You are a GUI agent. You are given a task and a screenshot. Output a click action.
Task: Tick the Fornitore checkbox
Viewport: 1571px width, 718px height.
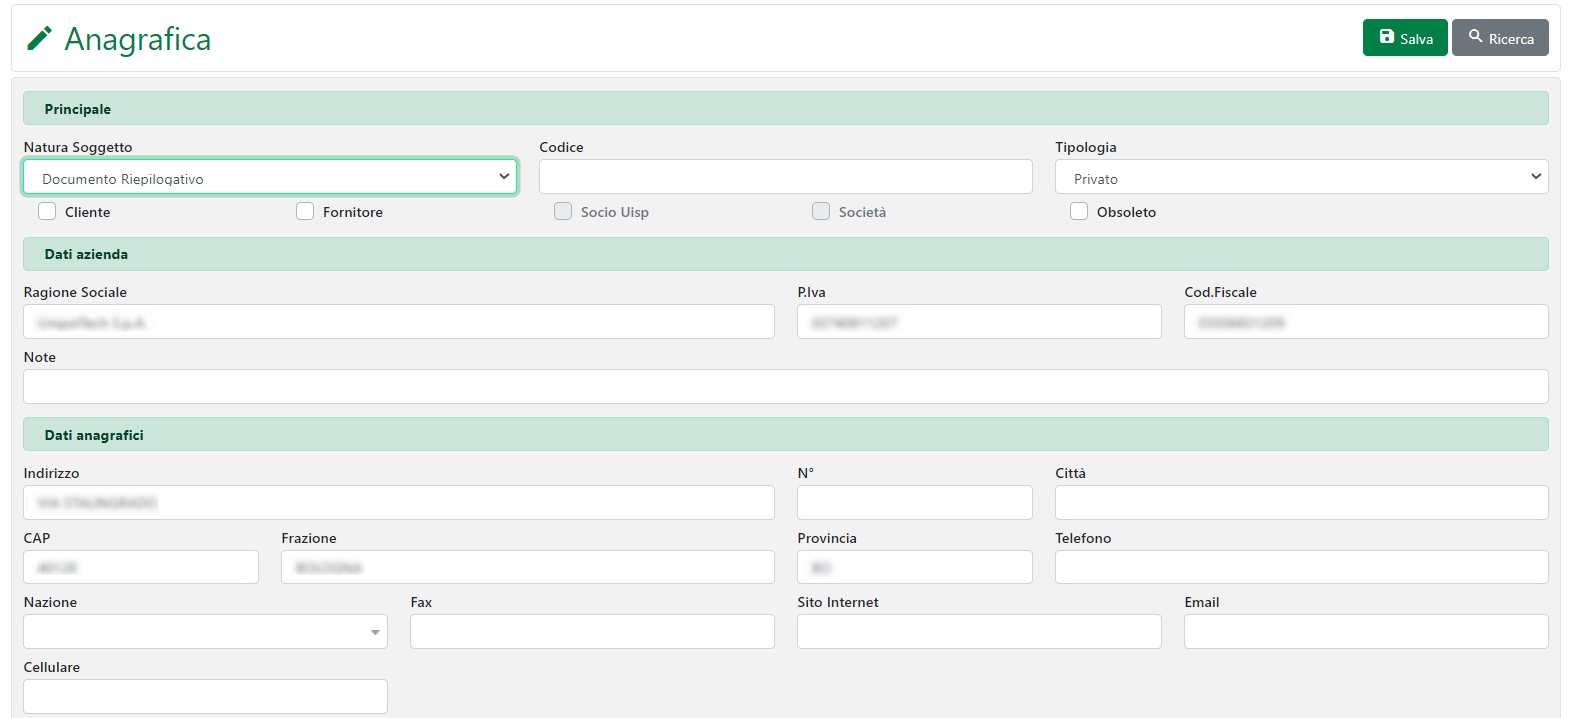pos(305,211)
